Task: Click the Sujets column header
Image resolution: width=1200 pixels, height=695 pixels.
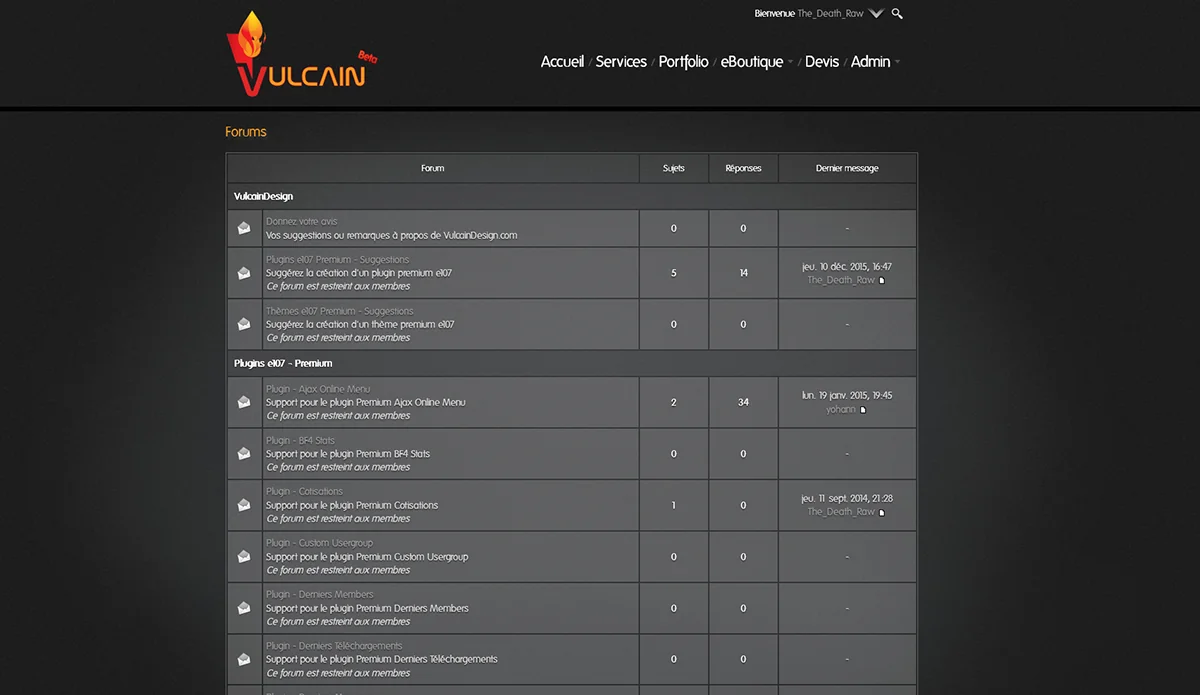Action: click(x=674, y=168)
